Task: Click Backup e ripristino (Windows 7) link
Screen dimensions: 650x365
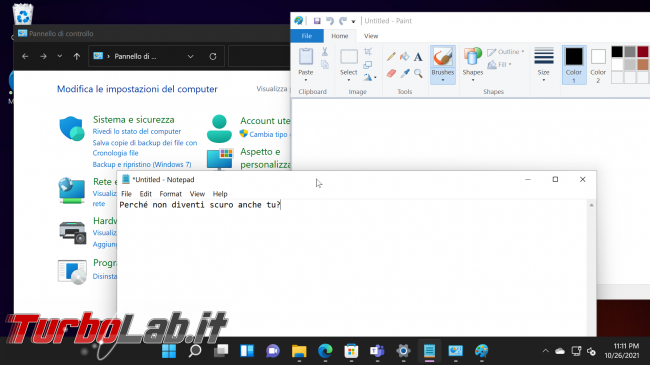Action: coord(142,165)
